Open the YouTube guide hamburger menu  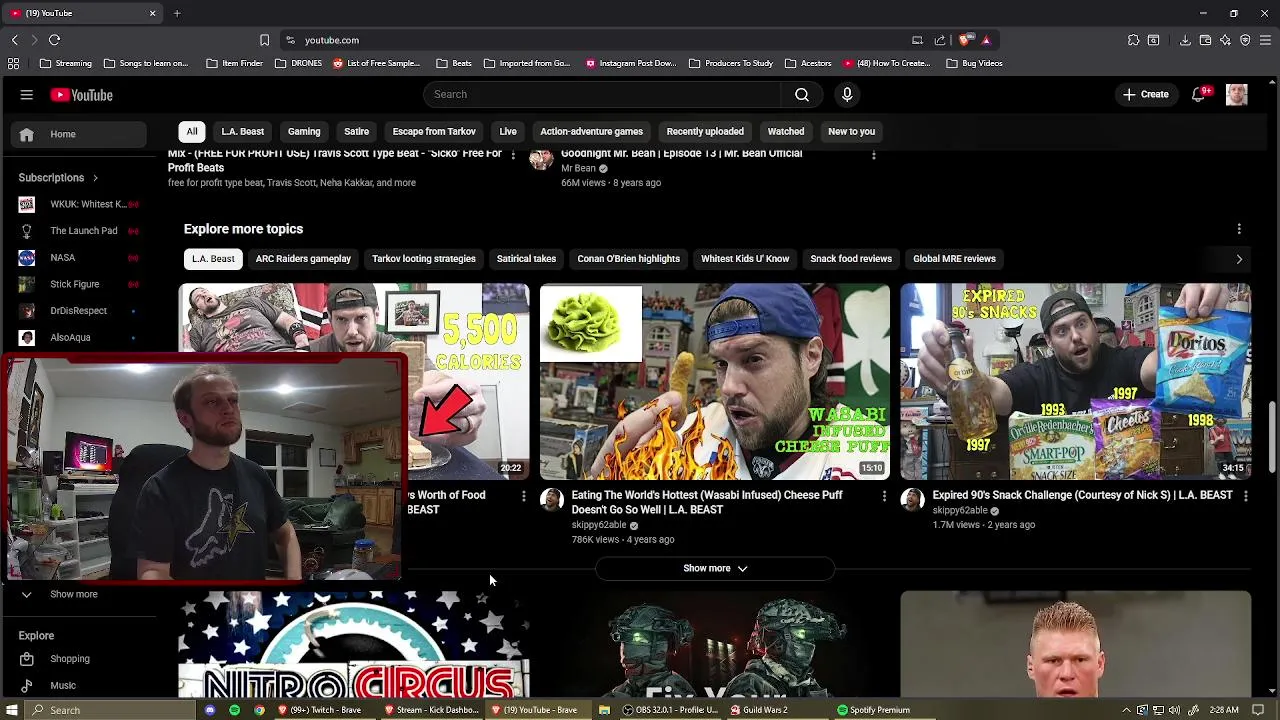pos(27,95)
